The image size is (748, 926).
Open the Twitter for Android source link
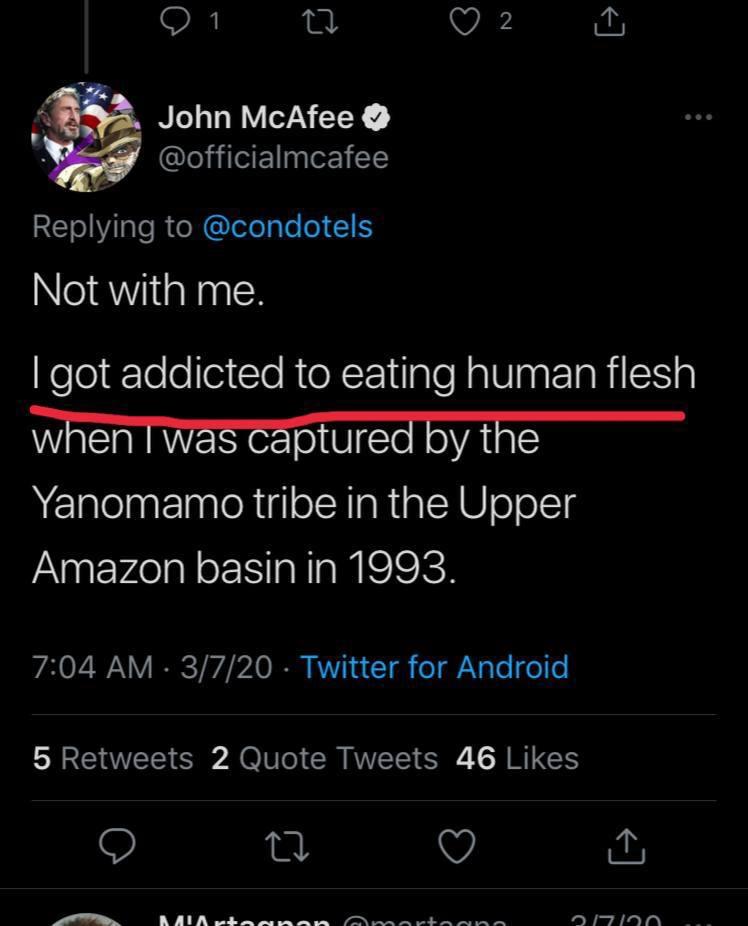point(434,667)
